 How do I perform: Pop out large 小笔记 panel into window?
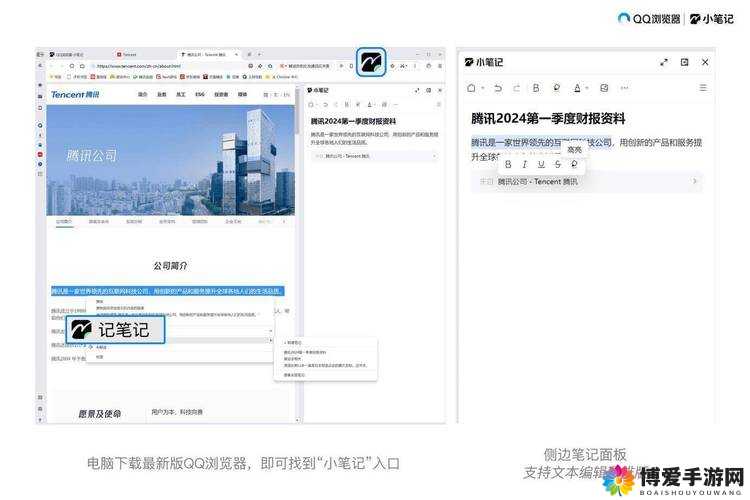[684, 62]
